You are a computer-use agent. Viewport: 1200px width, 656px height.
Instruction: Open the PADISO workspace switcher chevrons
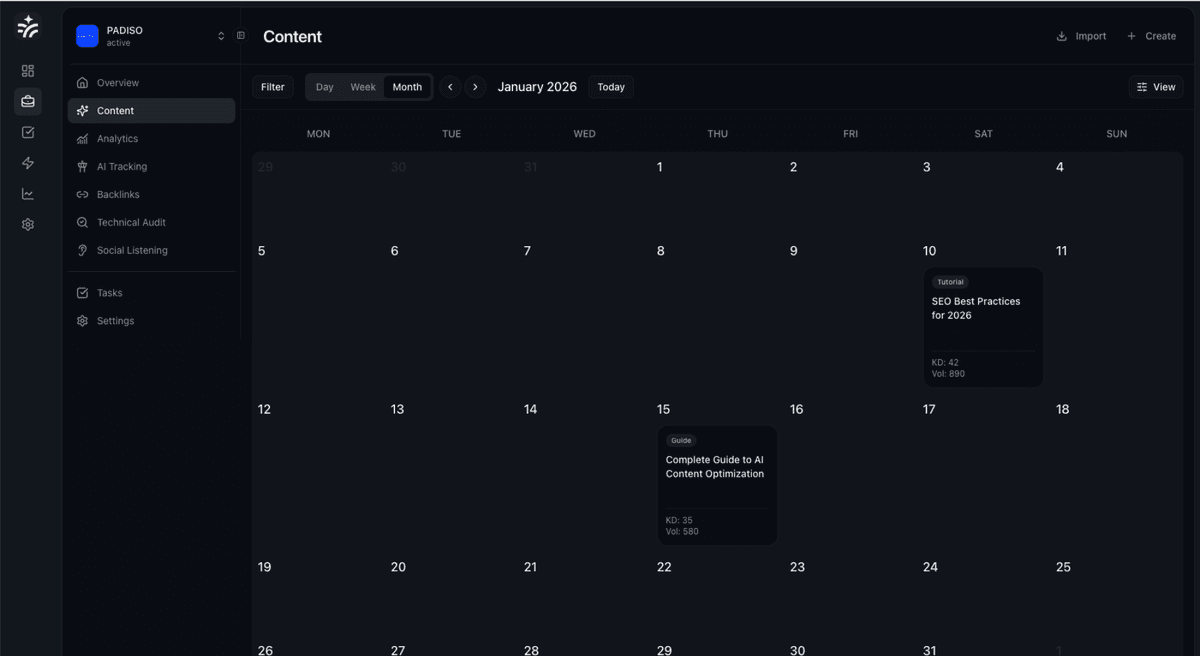[x=221, y=36]
